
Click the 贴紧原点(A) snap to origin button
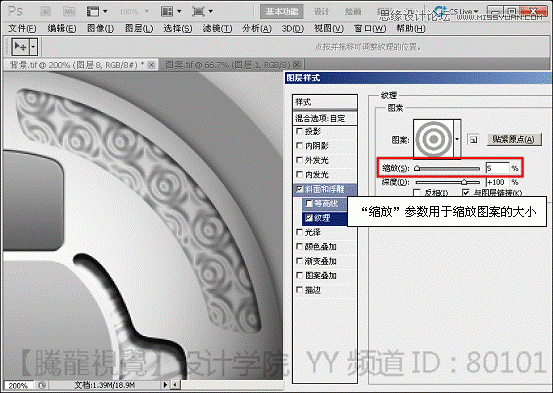pos(513,139)
